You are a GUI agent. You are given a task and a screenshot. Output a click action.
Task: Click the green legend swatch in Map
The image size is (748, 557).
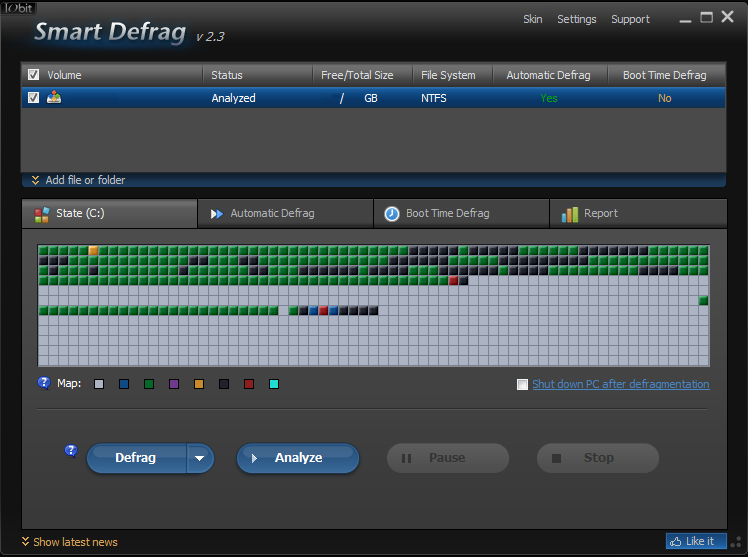(149, 384)
